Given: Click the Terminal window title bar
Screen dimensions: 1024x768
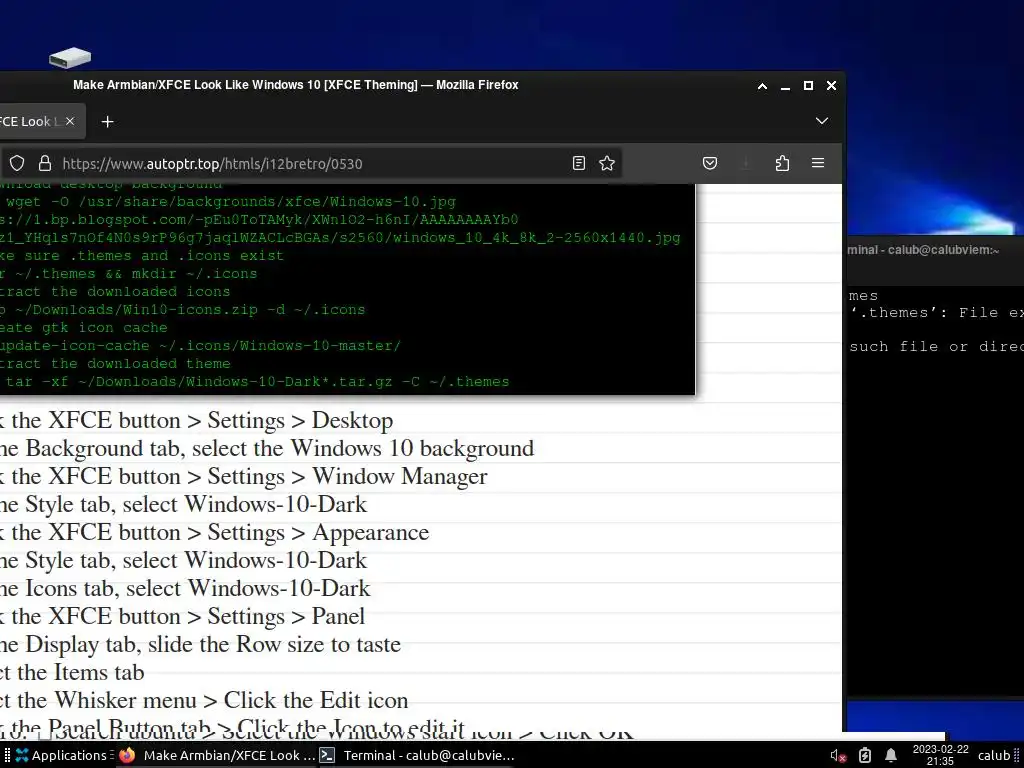Looking at the screenshot, I should (935, 250).
